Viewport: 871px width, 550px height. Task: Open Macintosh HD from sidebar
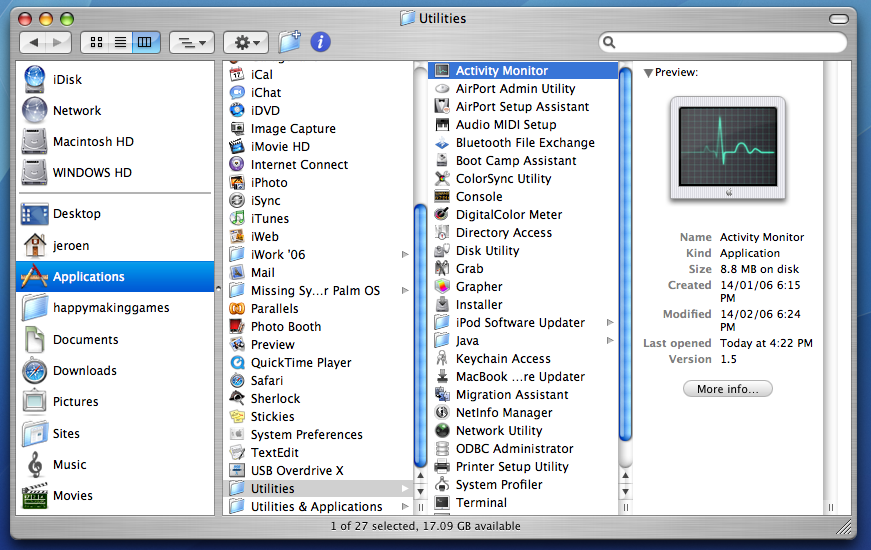tap(115, 142)
